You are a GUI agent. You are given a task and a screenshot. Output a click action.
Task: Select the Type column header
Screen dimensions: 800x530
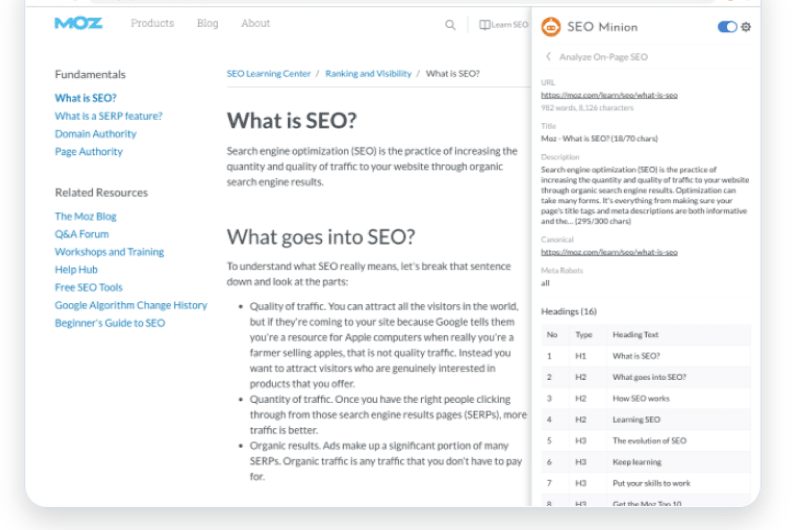click(584, 335)
